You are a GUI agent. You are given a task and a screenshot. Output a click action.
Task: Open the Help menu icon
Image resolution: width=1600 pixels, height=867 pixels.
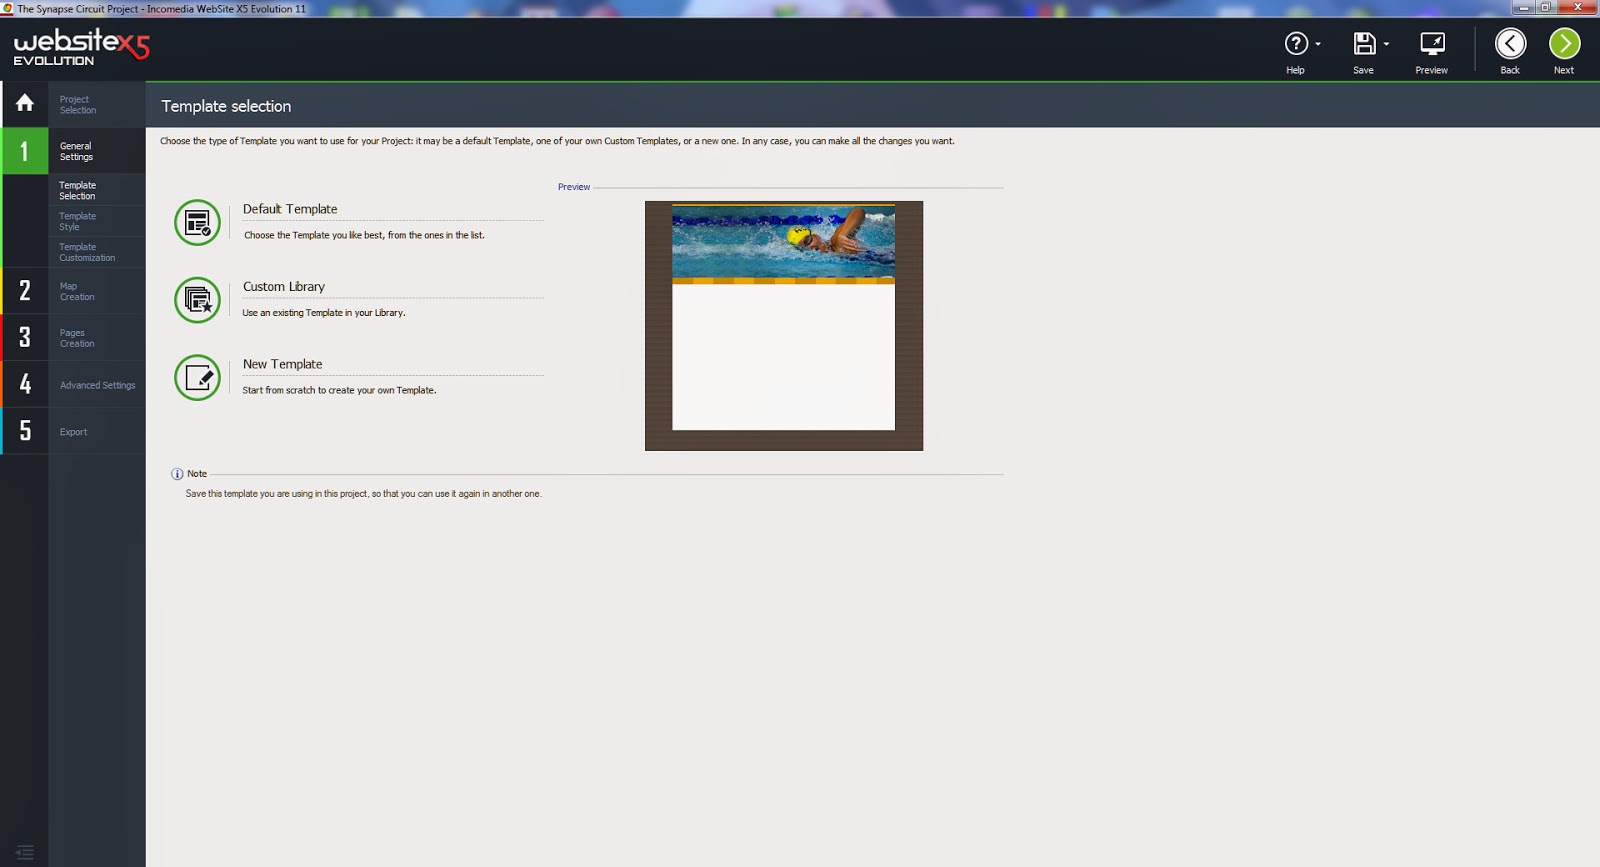(x=1296, y=44)
